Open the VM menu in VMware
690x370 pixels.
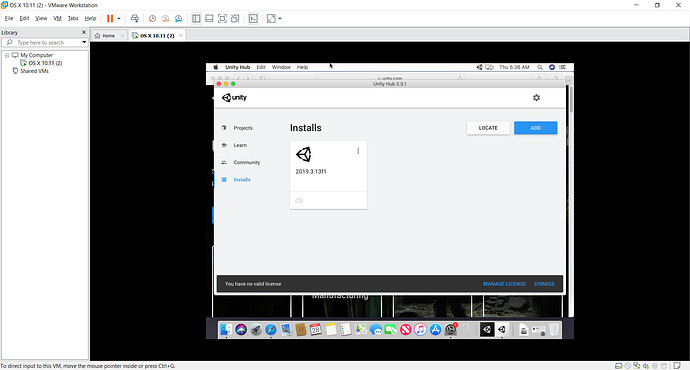click(x=57, y=18)
